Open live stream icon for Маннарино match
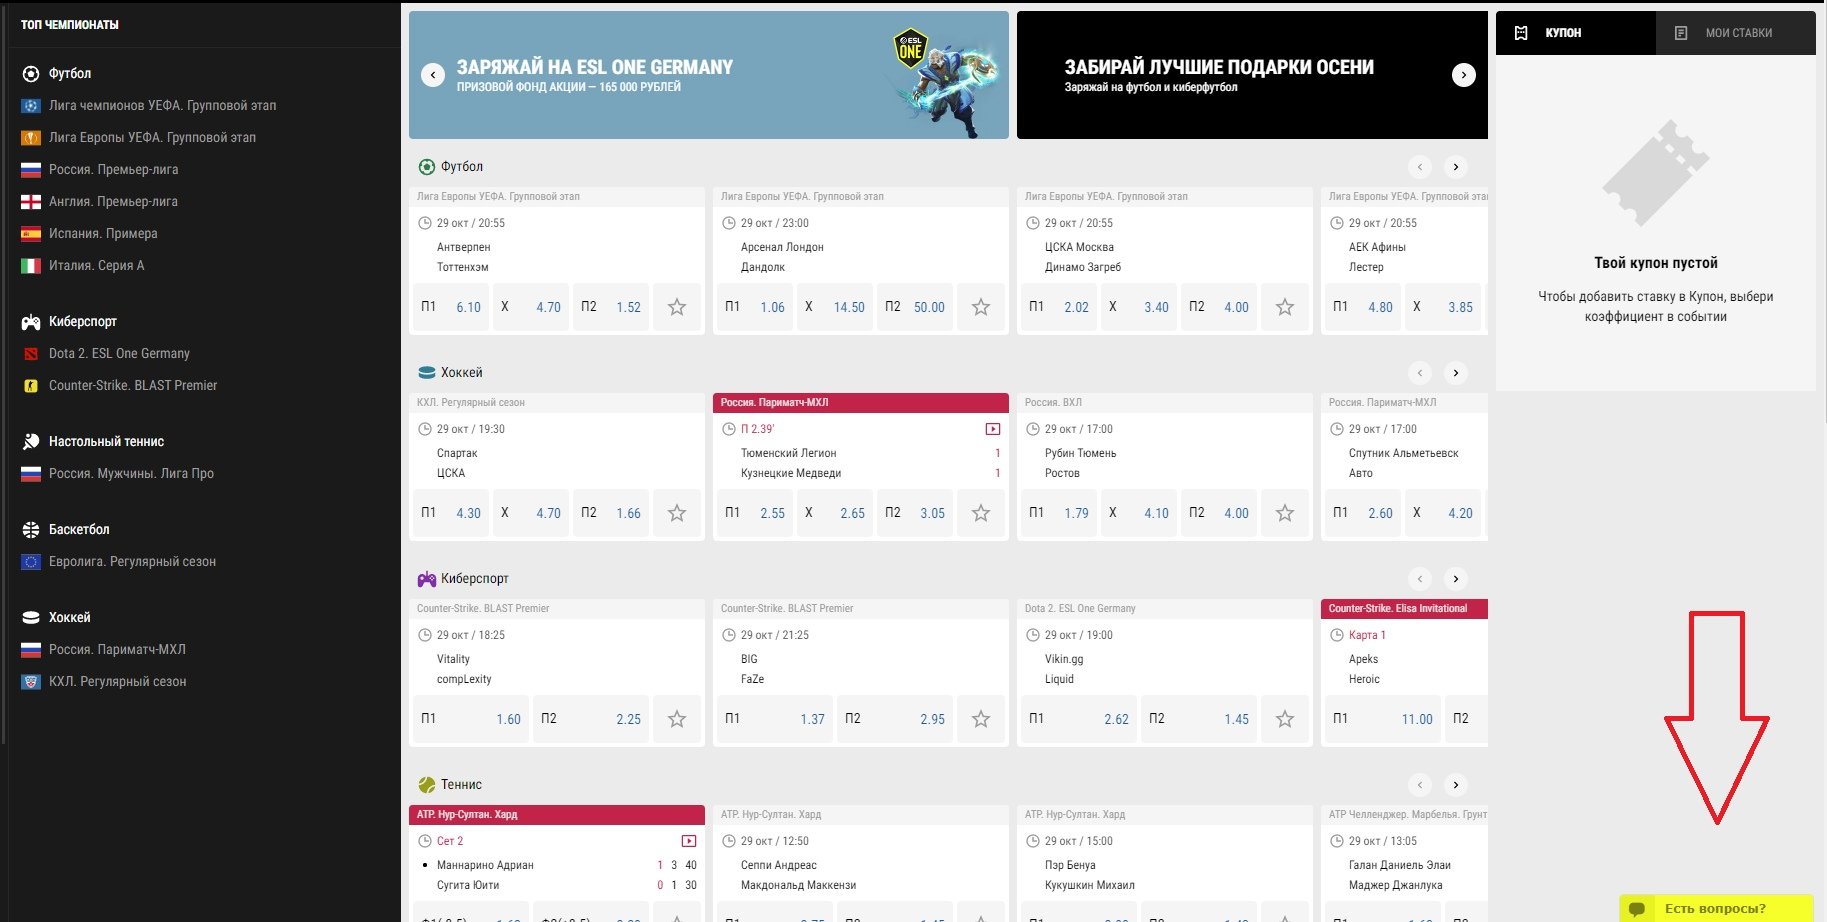Image resolution: width=1827 pixels, height=922 pixels. coord(688,841)
